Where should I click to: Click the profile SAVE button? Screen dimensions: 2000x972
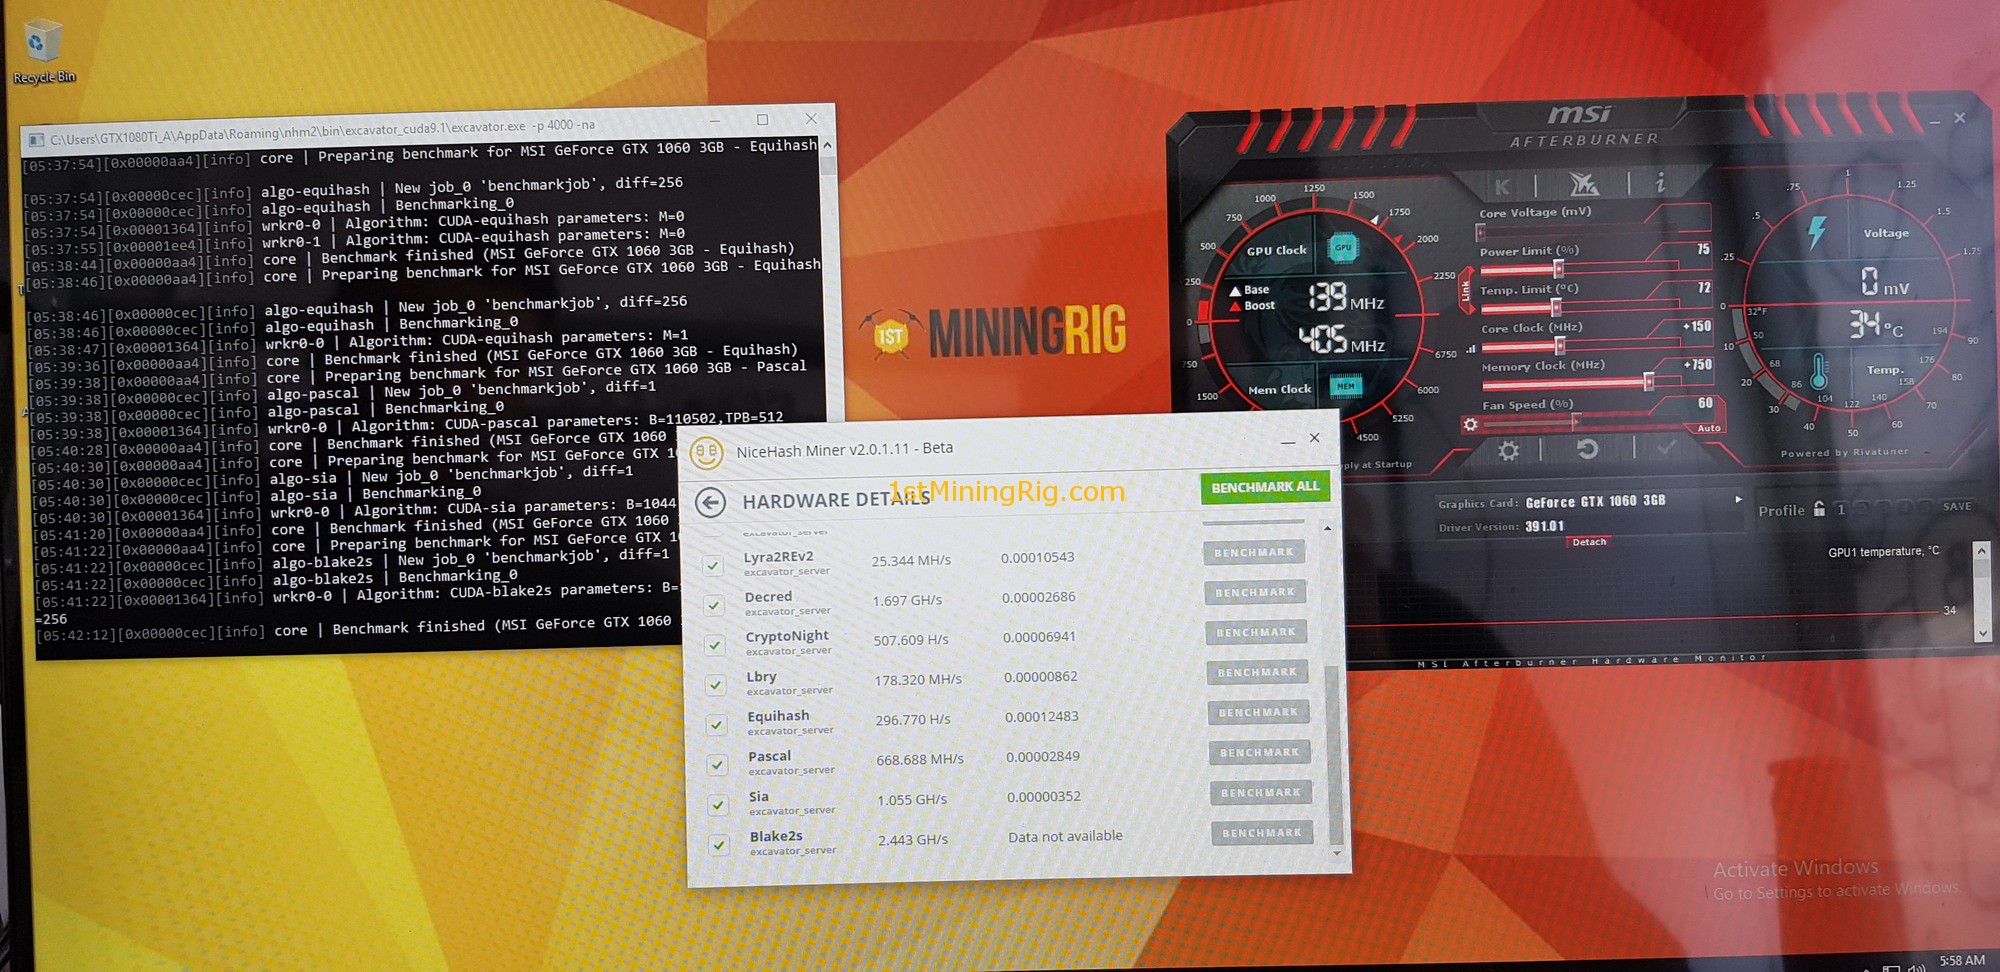point(1957,506)
